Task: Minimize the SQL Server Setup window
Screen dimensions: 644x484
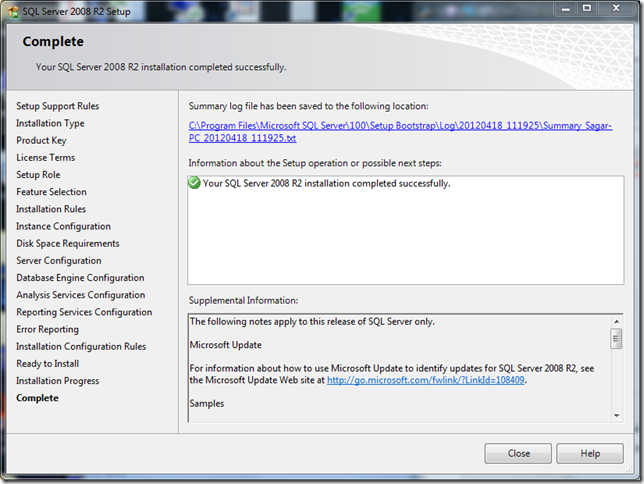Action: tap(566, 8)
